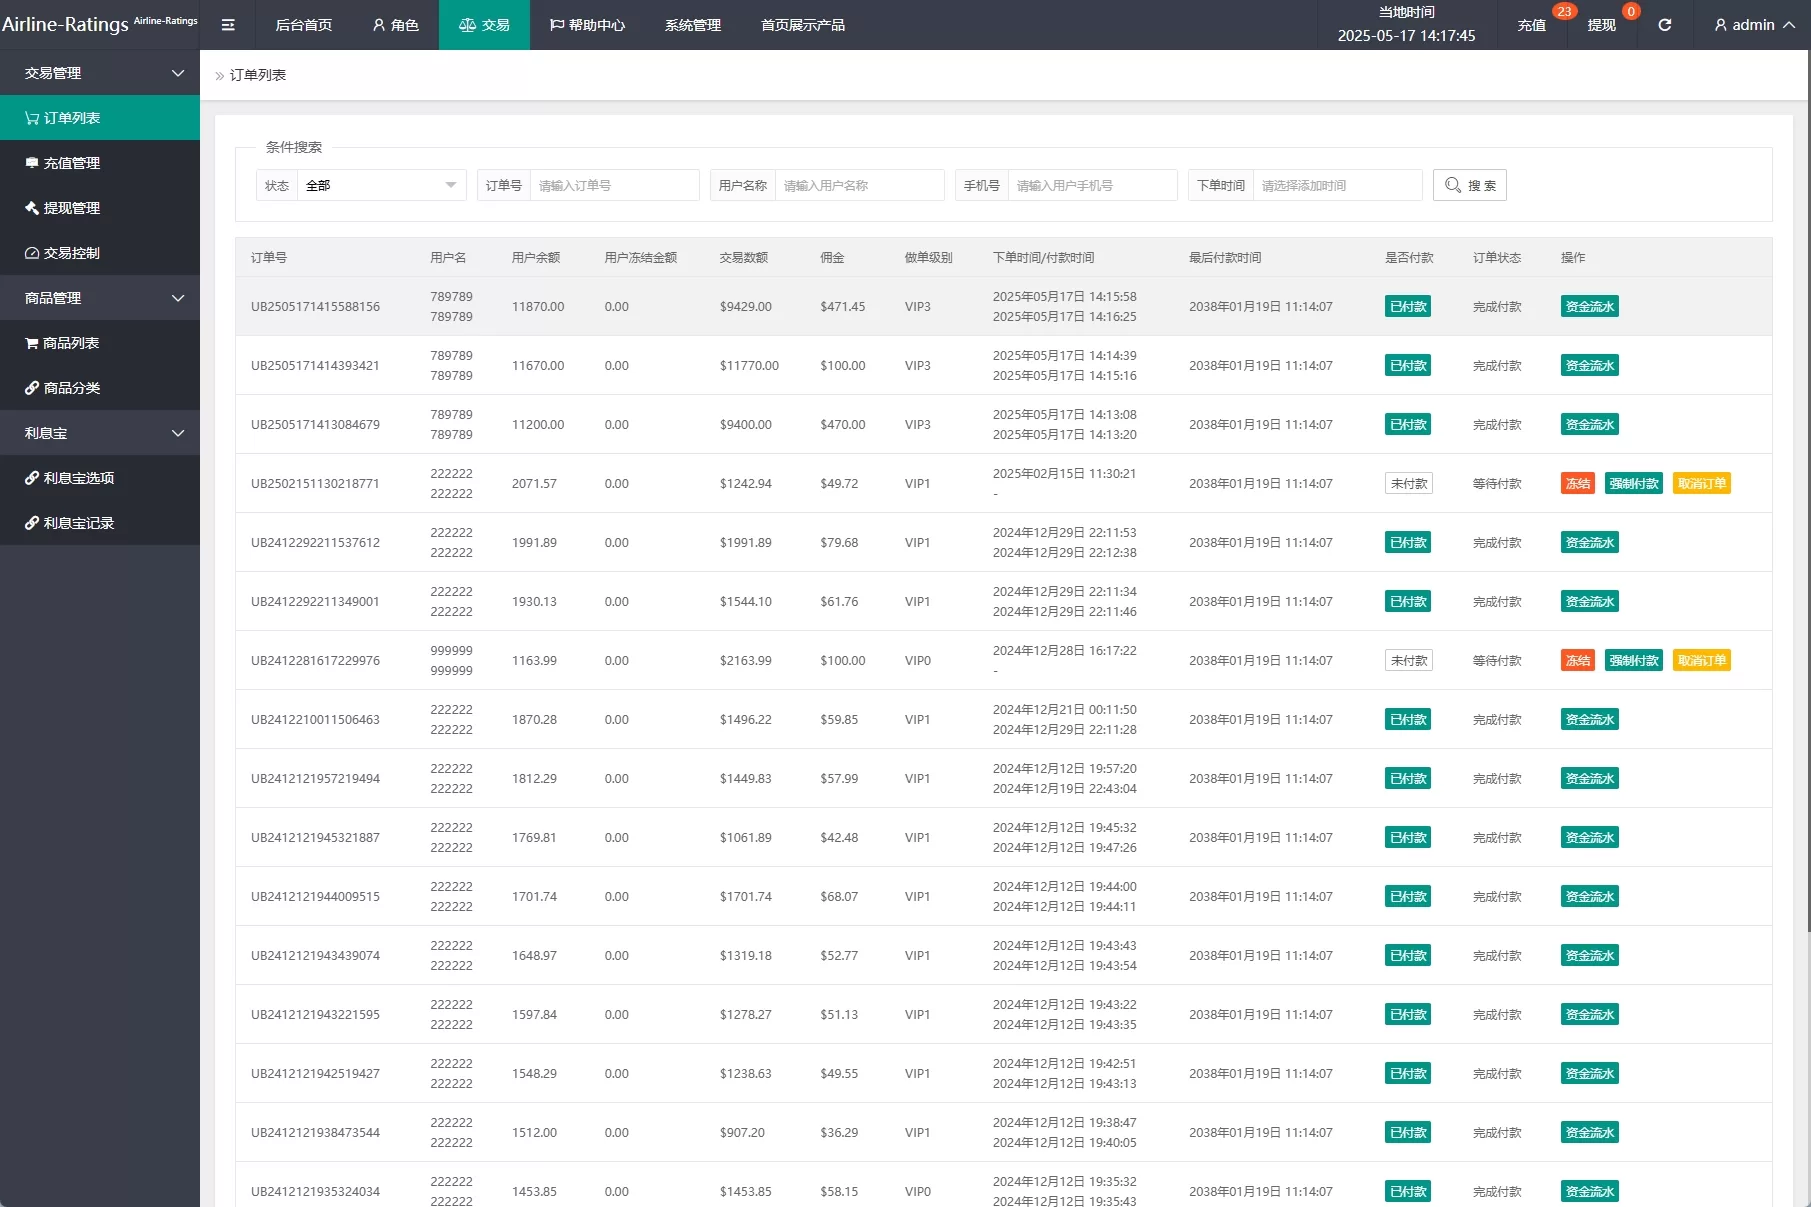Open 充值 notifications with badge 23
This screenshot has height=1207, width=1811.
pyautogui.click(x=1531, y=25)
